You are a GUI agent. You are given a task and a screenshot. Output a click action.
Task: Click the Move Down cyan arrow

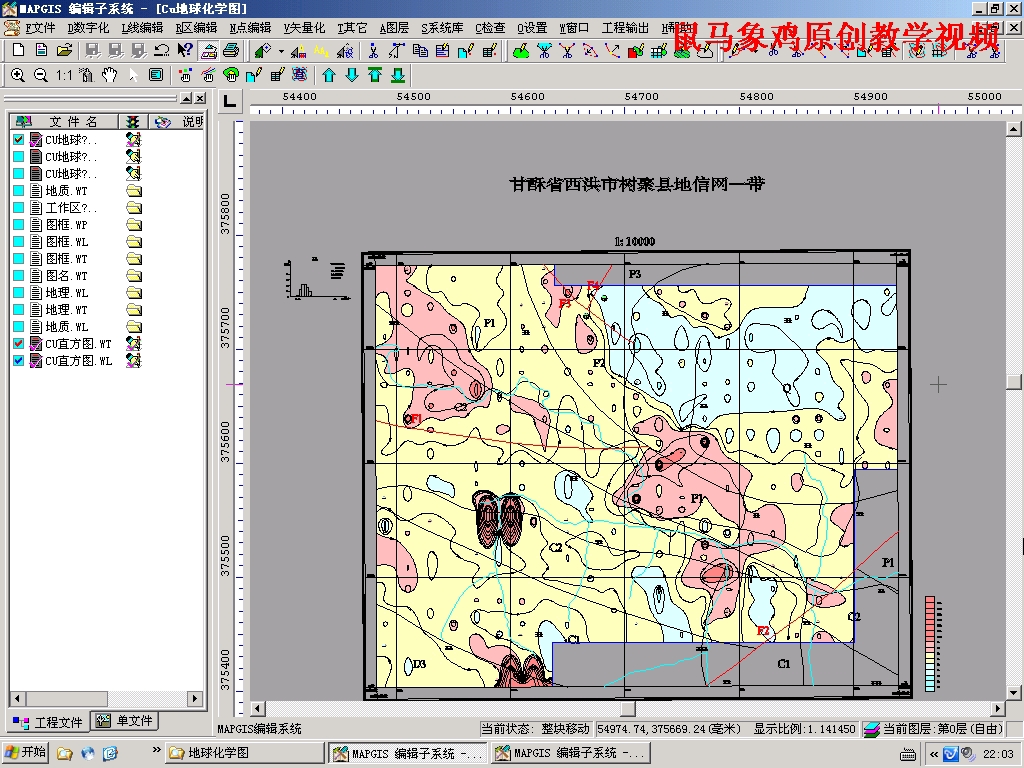[x=352, y=75]
